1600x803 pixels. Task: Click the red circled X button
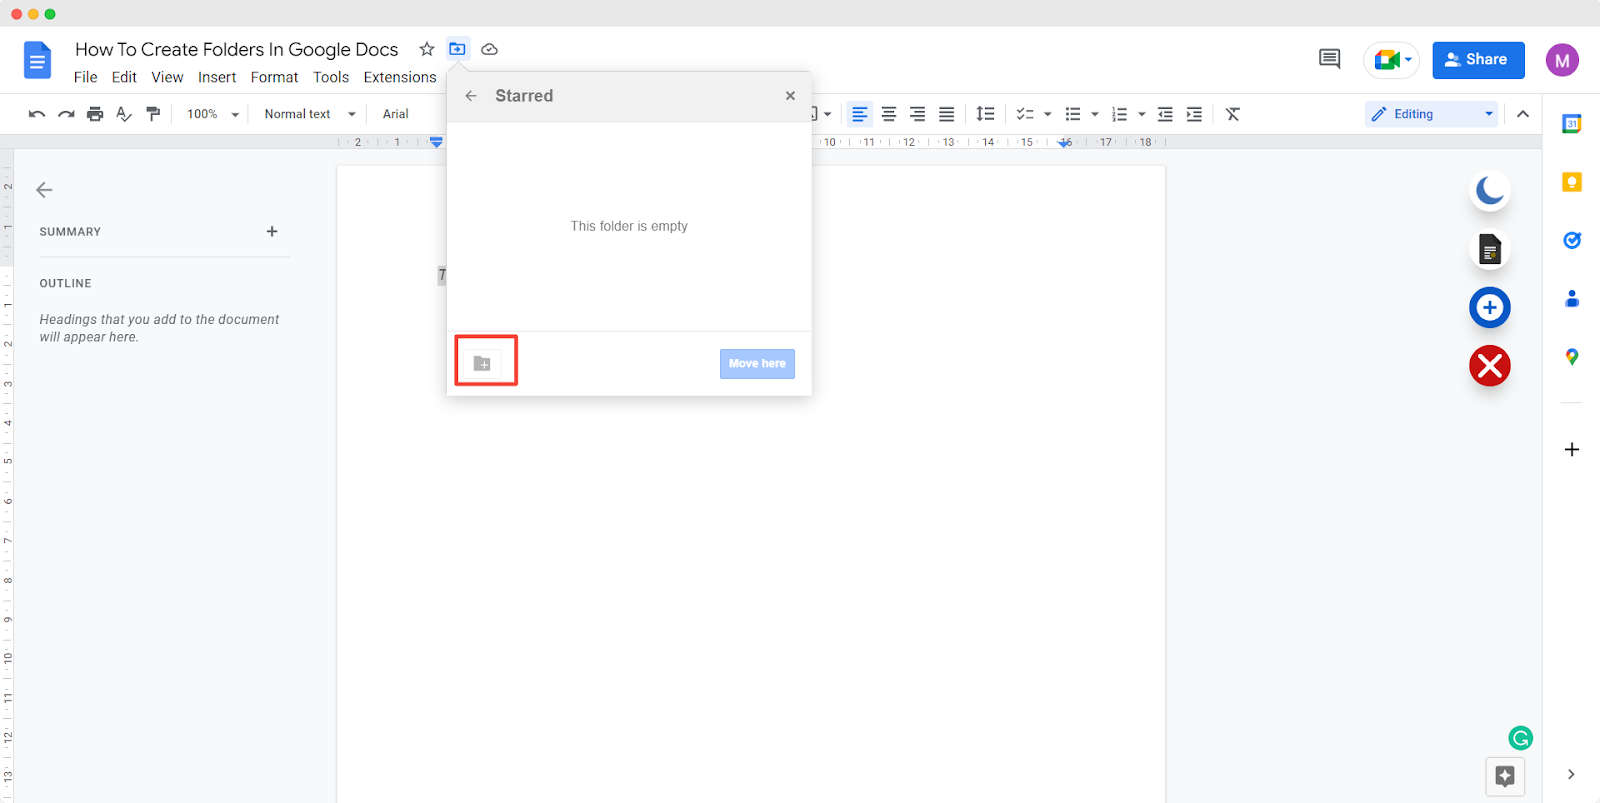pyautogui.click(x=1490, y=366)
